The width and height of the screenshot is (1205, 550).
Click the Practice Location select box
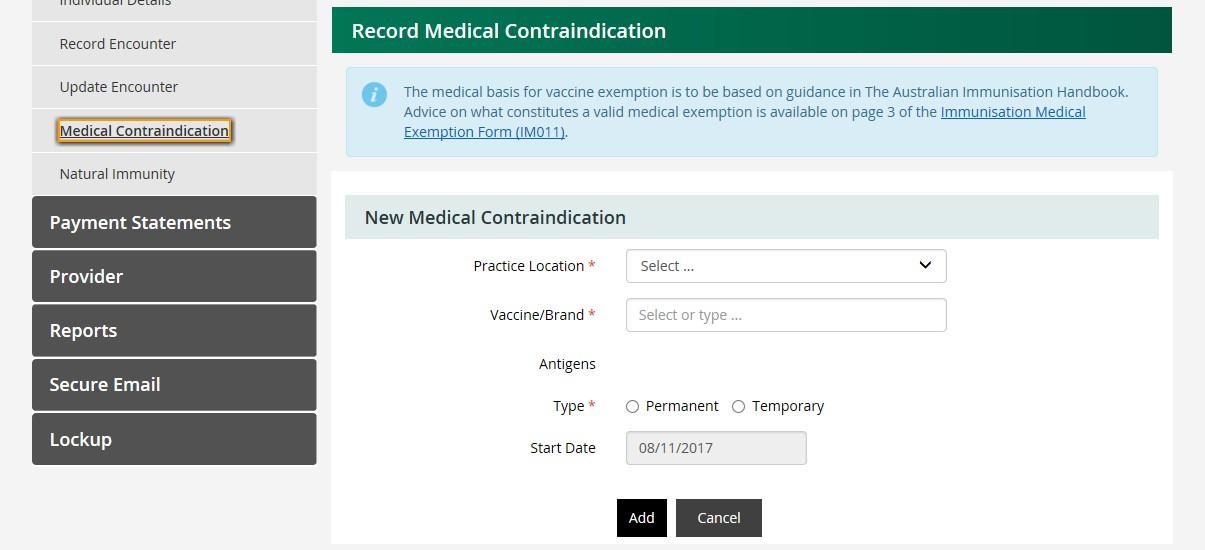point(786,266)
